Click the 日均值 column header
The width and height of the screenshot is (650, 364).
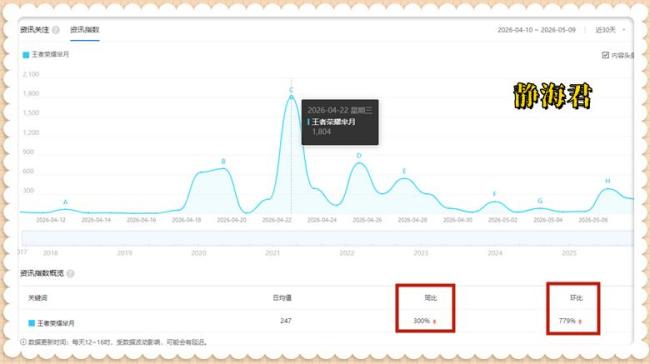282,298
